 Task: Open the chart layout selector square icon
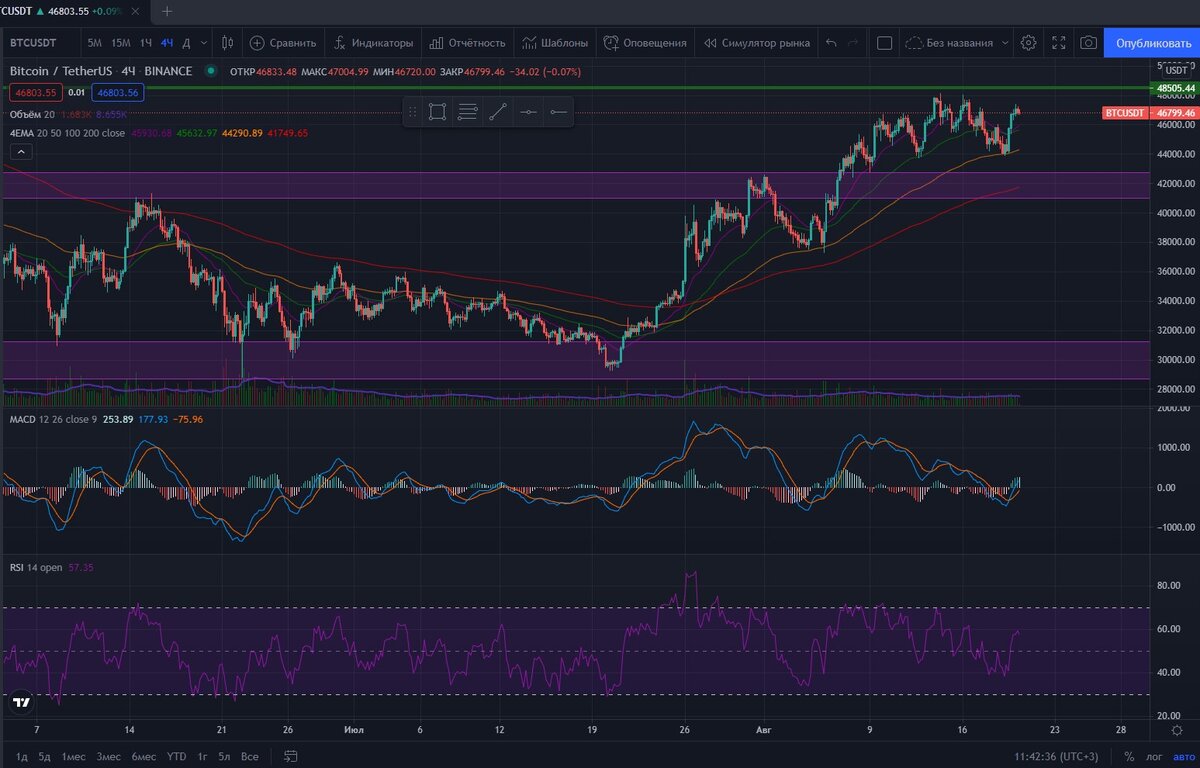884,43
